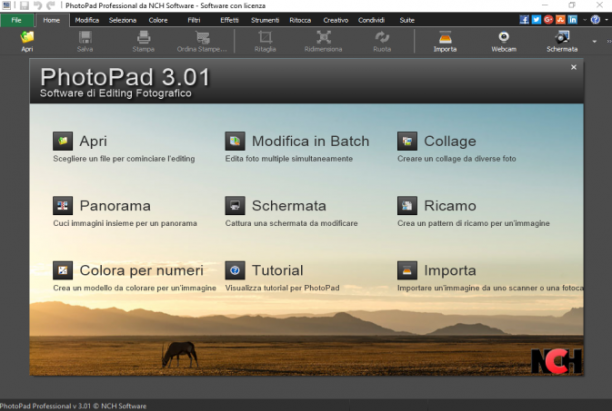Switch to the Strumenti tab
The image size is (612, 411).
tap(265, 20)
